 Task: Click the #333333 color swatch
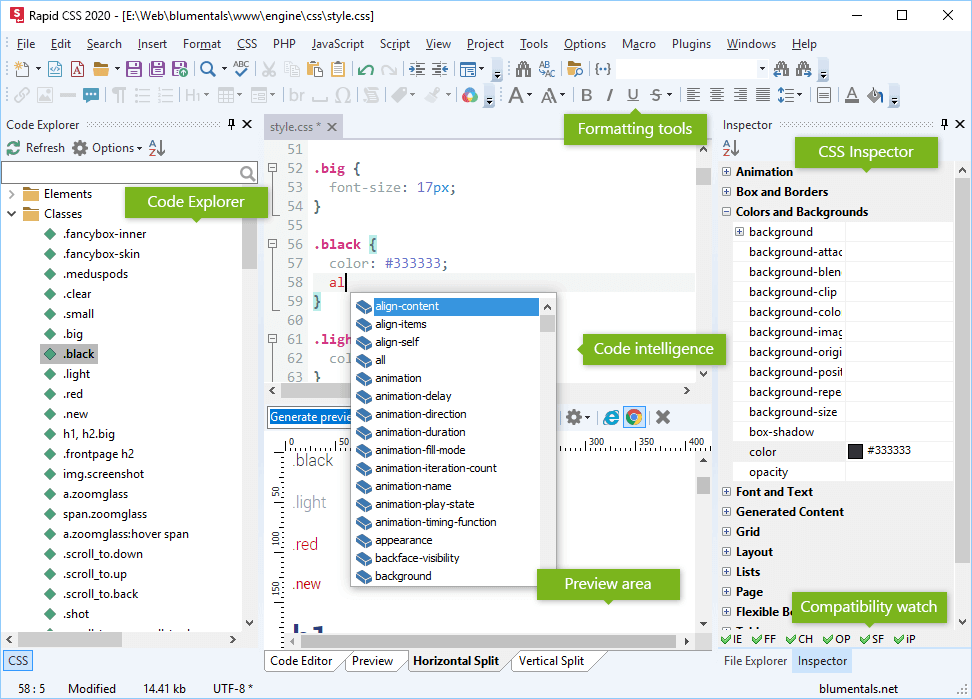855,451
